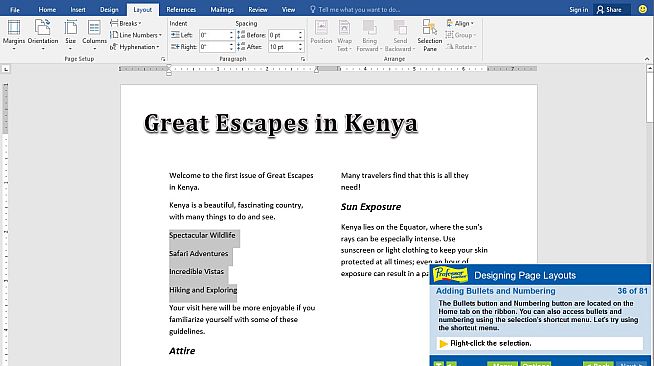654x366 pixels.
Task: Click the Tell me what you want box
Action: tap(355, 10)
